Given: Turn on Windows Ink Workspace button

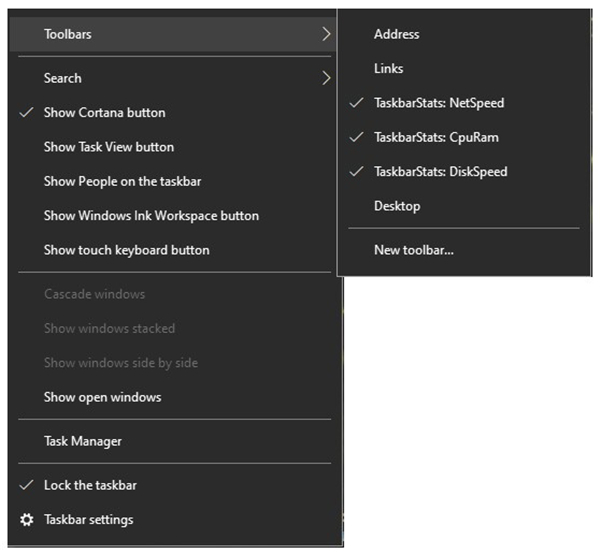Looking at the screenshot, I should tap(151, 216).
